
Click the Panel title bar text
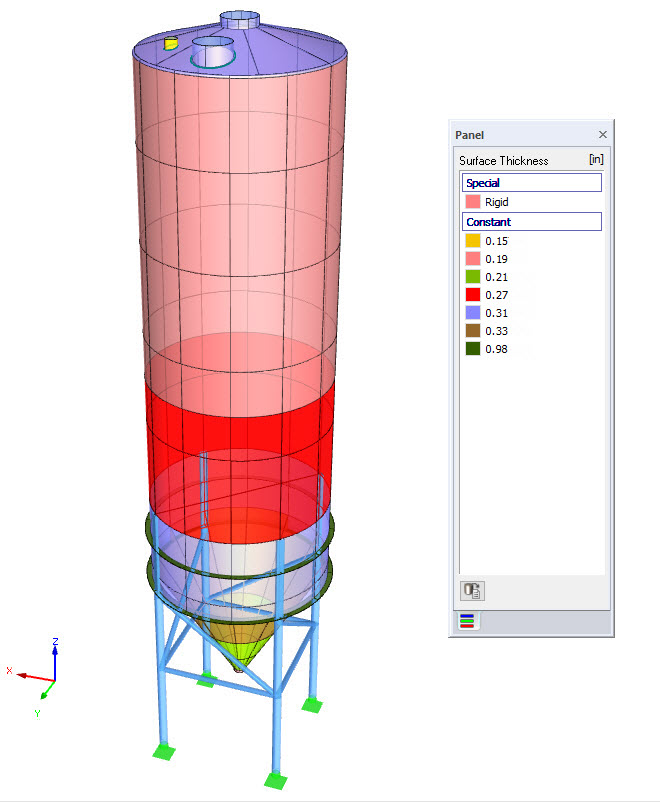point(469,135)
